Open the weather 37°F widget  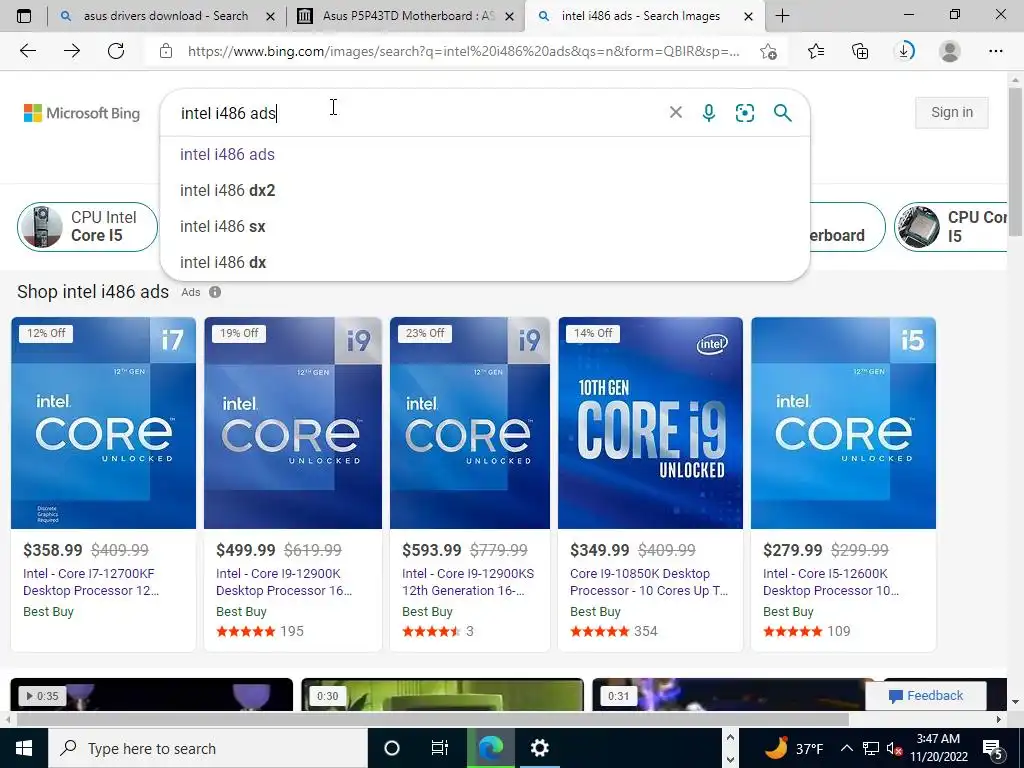pos(793,748)
